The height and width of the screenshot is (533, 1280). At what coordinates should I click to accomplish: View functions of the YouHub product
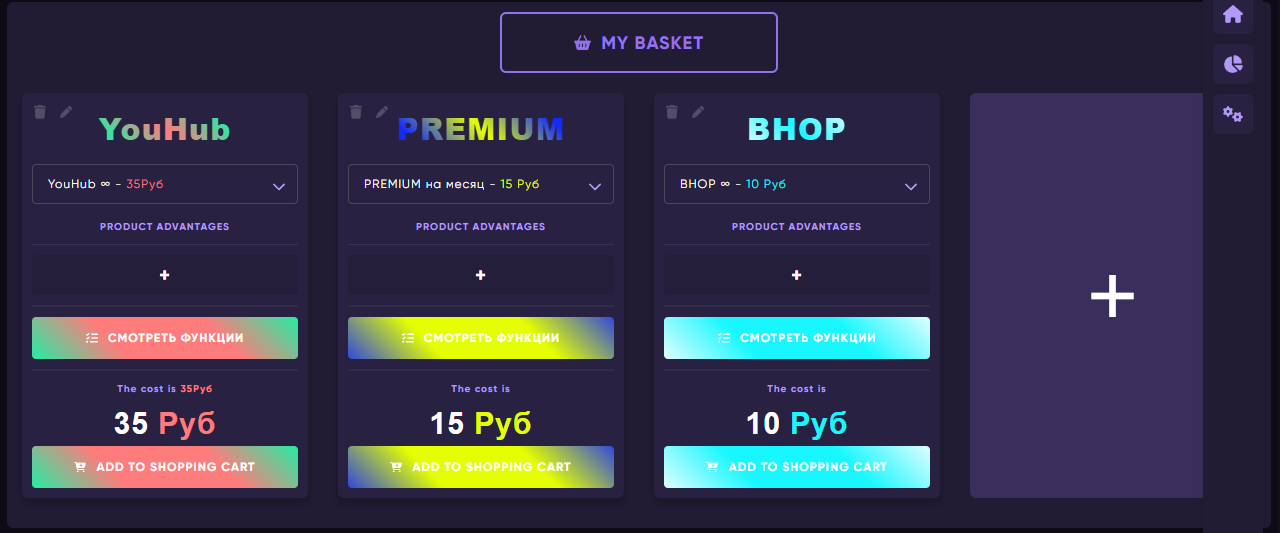(165, 338)
